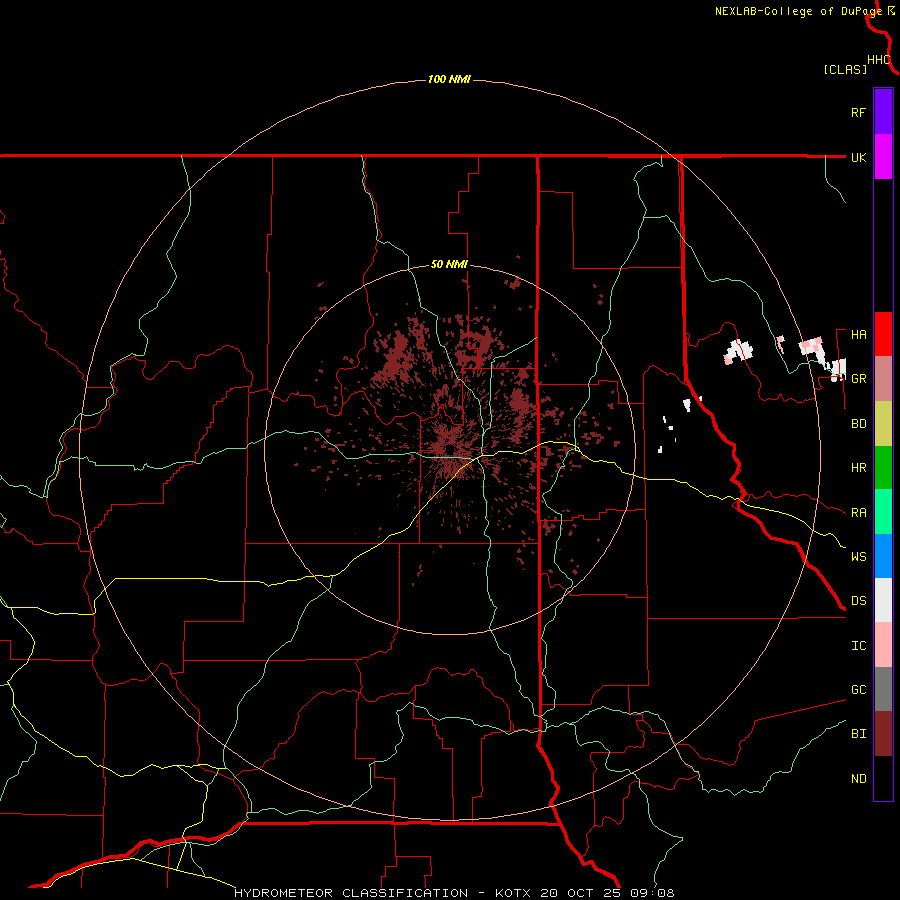Click the UK magenta legend swatch
The image size is (900, 900).
click(x=883, y=157)
